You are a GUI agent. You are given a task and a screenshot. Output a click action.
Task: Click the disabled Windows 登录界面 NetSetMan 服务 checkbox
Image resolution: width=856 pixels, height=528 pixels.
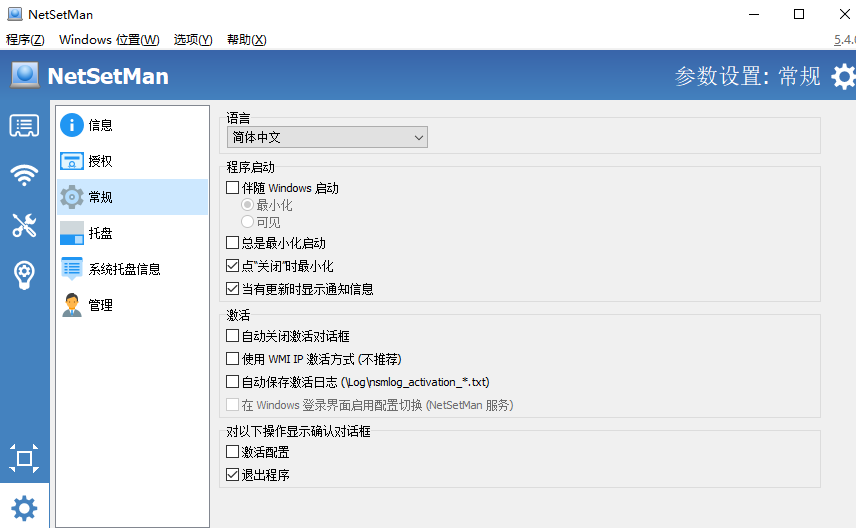coord(233,405)
